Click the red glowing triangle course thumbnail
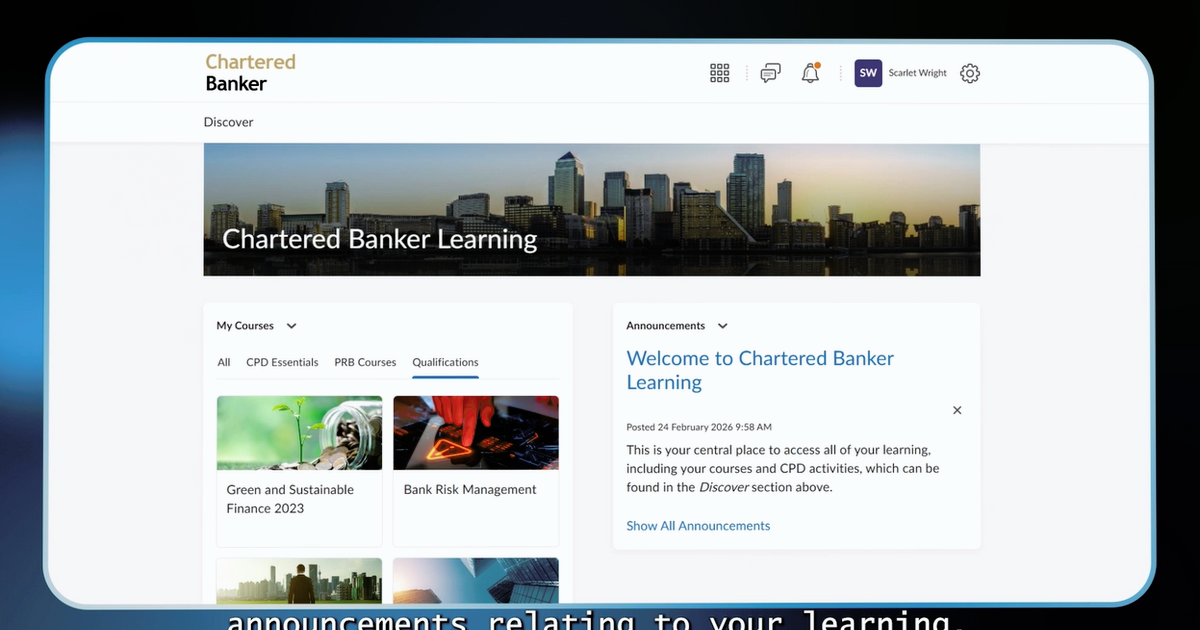The width and height of the screenshot is (1200, 630). 476,433
